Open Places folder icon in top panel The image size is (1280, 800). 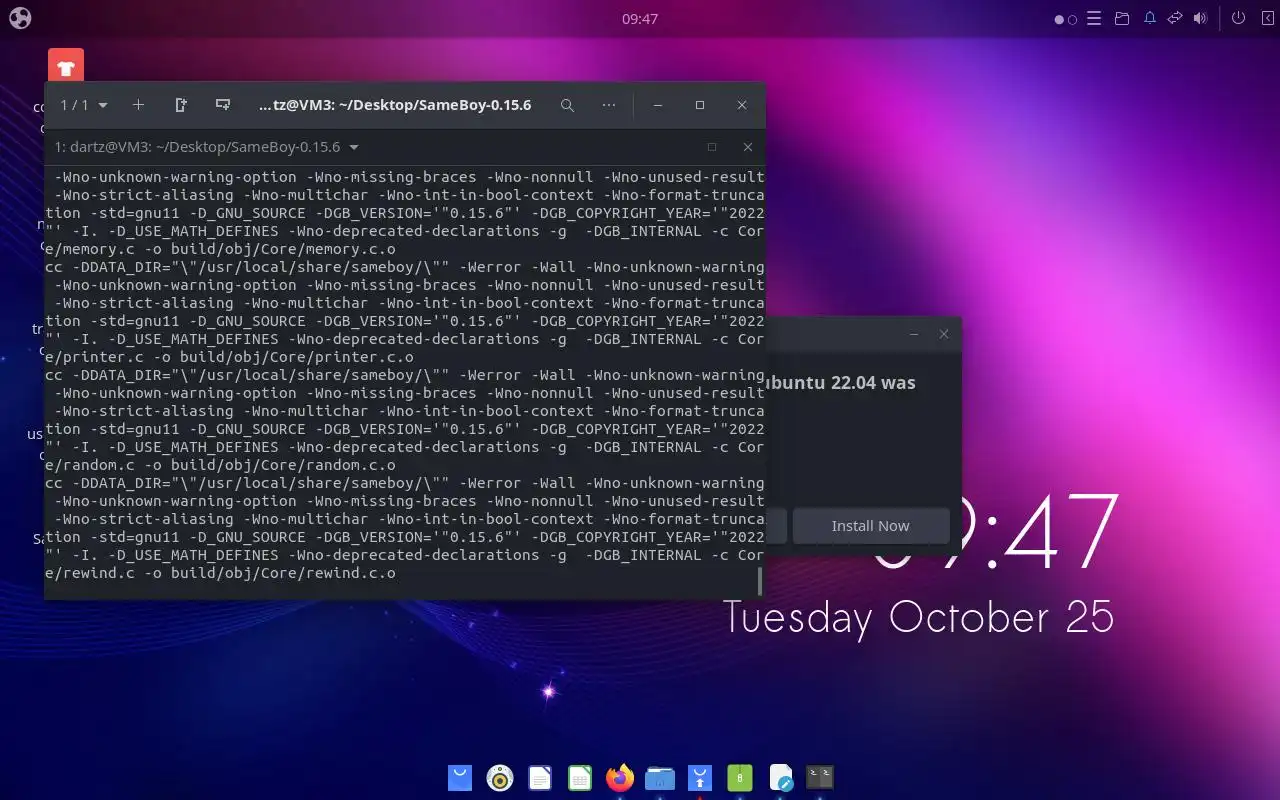(1122, 18)
